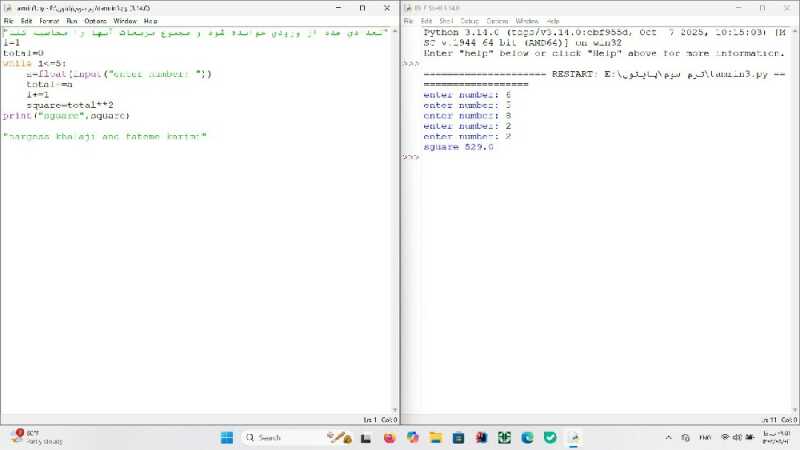
Task: Click the Python IDLE taskbar icon
Action: click(574, 438)
